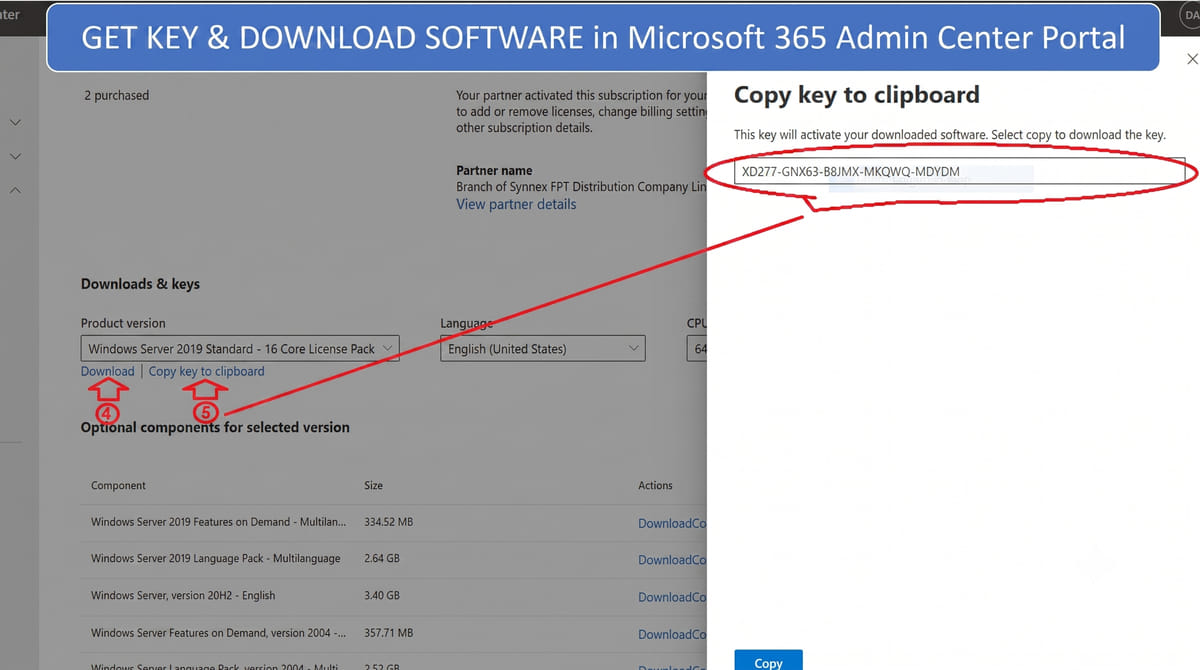Select the 357.71 MB size cell

click(389, 632)
